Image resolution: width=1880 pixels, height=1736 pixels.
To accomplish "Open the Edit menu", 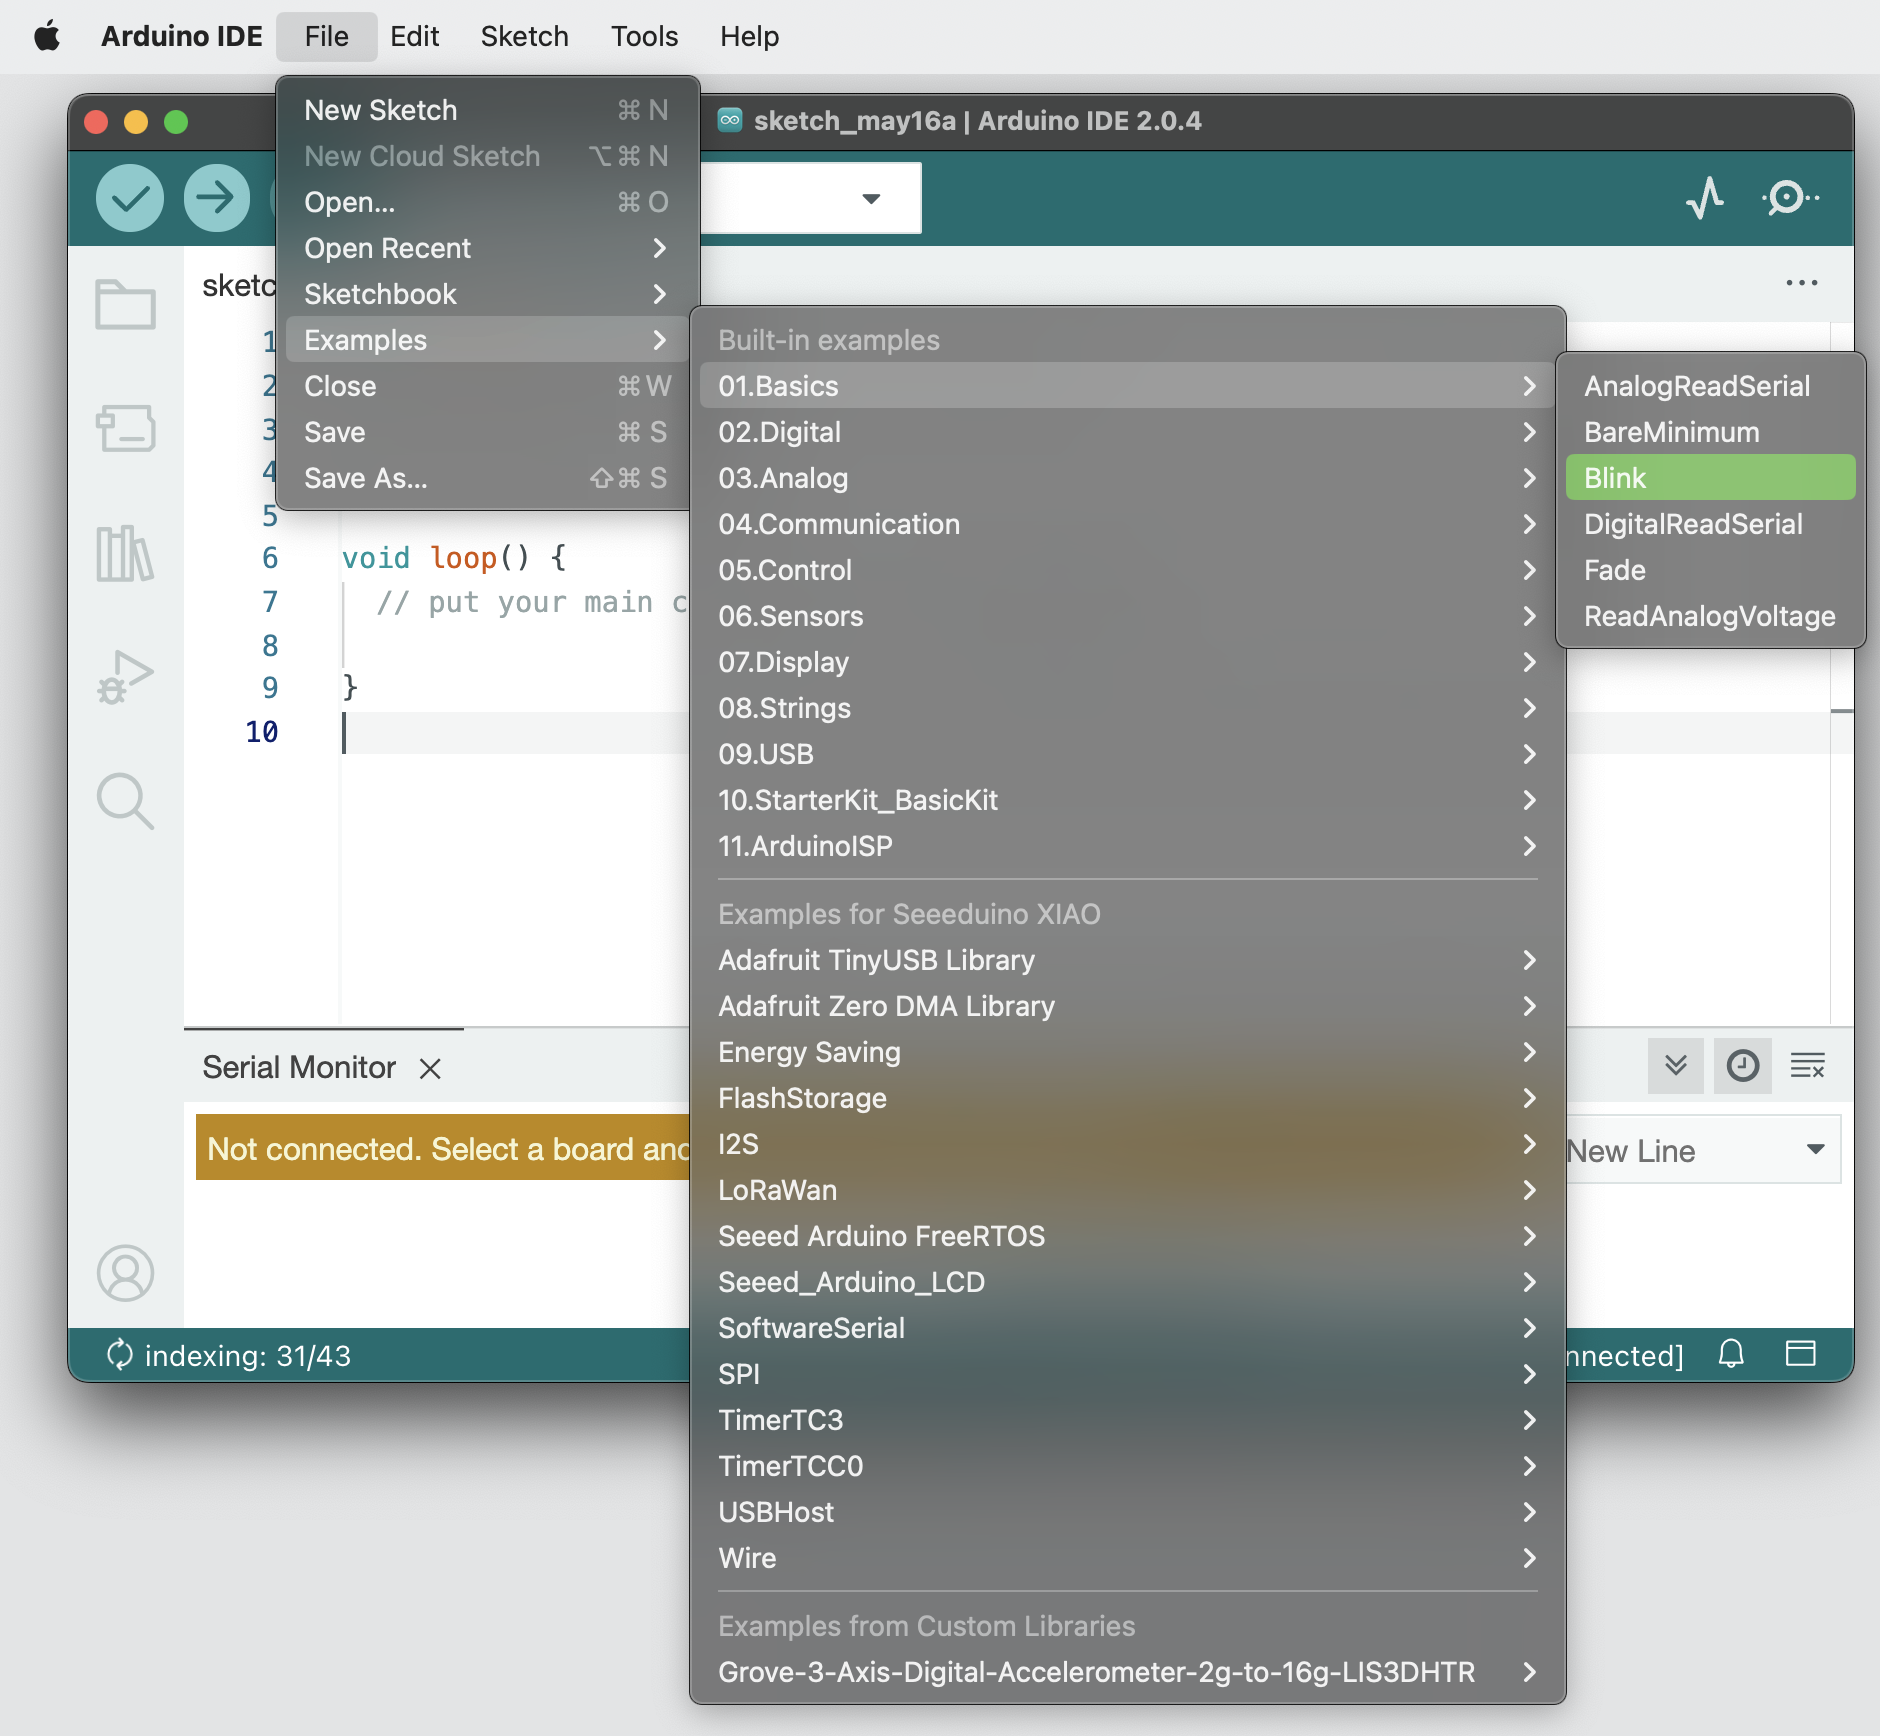I will click(x=414, y=37).
